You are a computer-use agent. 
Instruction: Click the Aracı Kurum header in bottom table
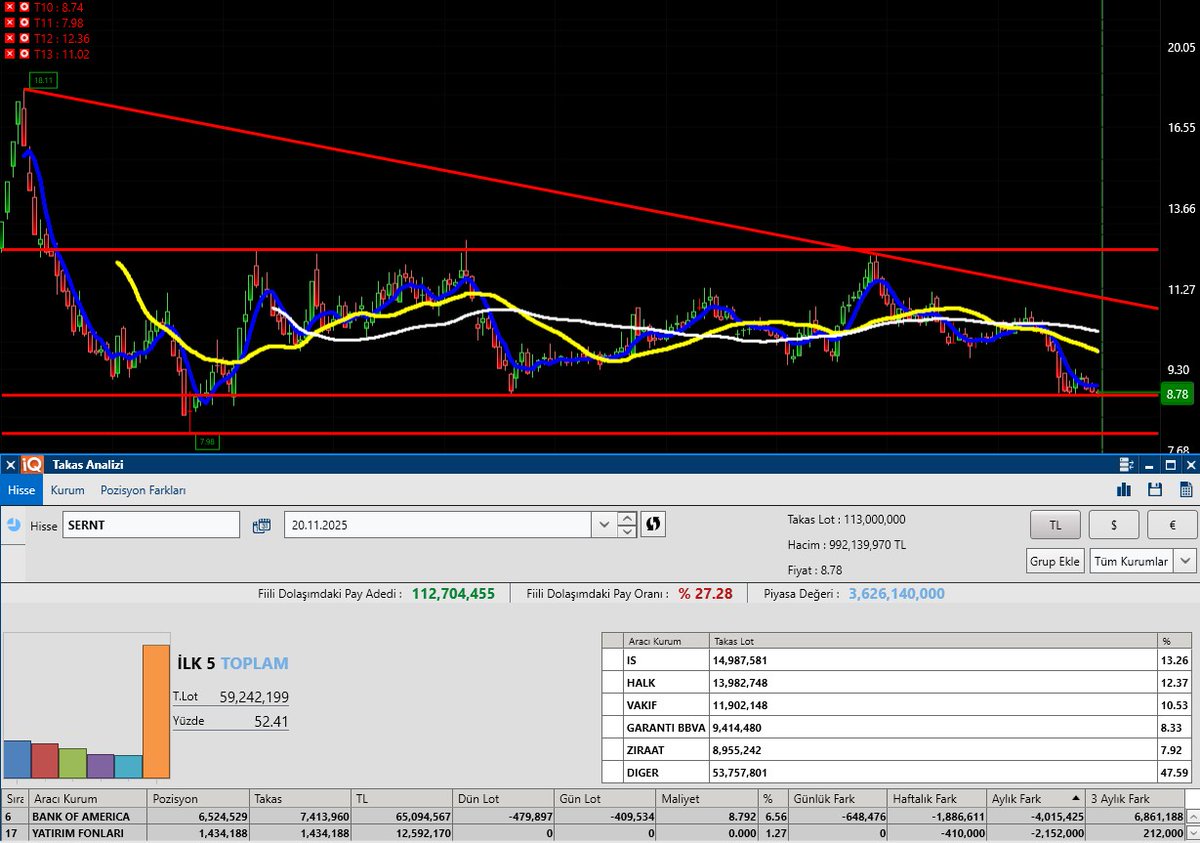click(x=87, y=799)
